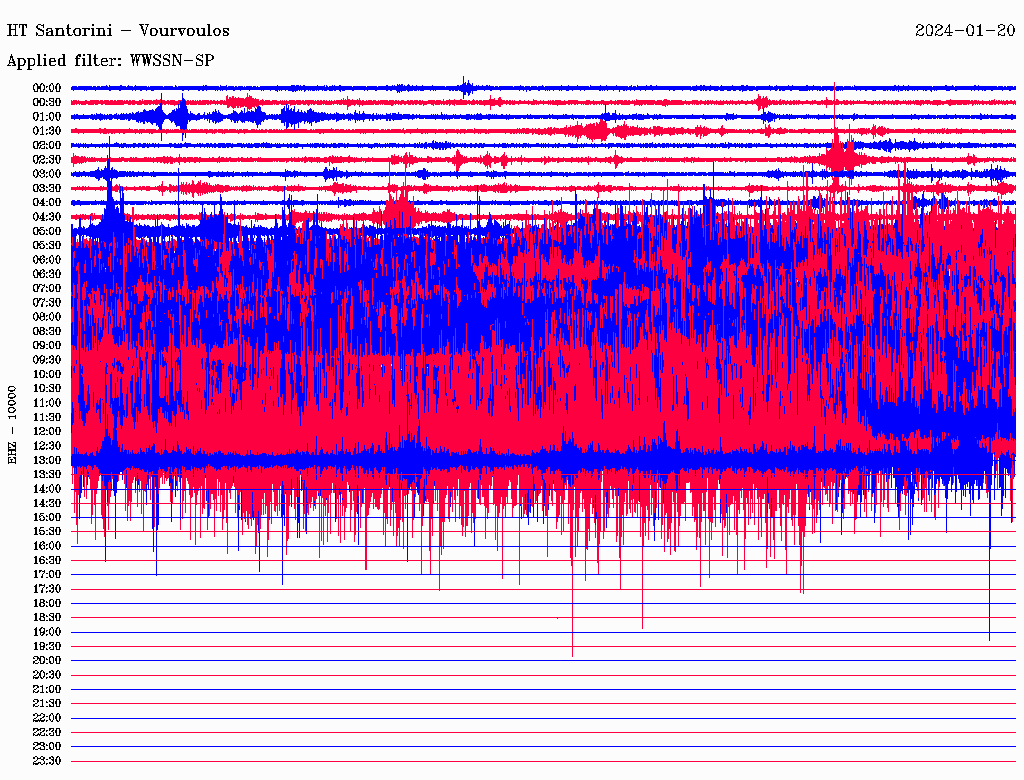Click the vertical EHZ – 10000 axis label
The width and height of the screenshot is (1024, 780).
click(13, 424)
